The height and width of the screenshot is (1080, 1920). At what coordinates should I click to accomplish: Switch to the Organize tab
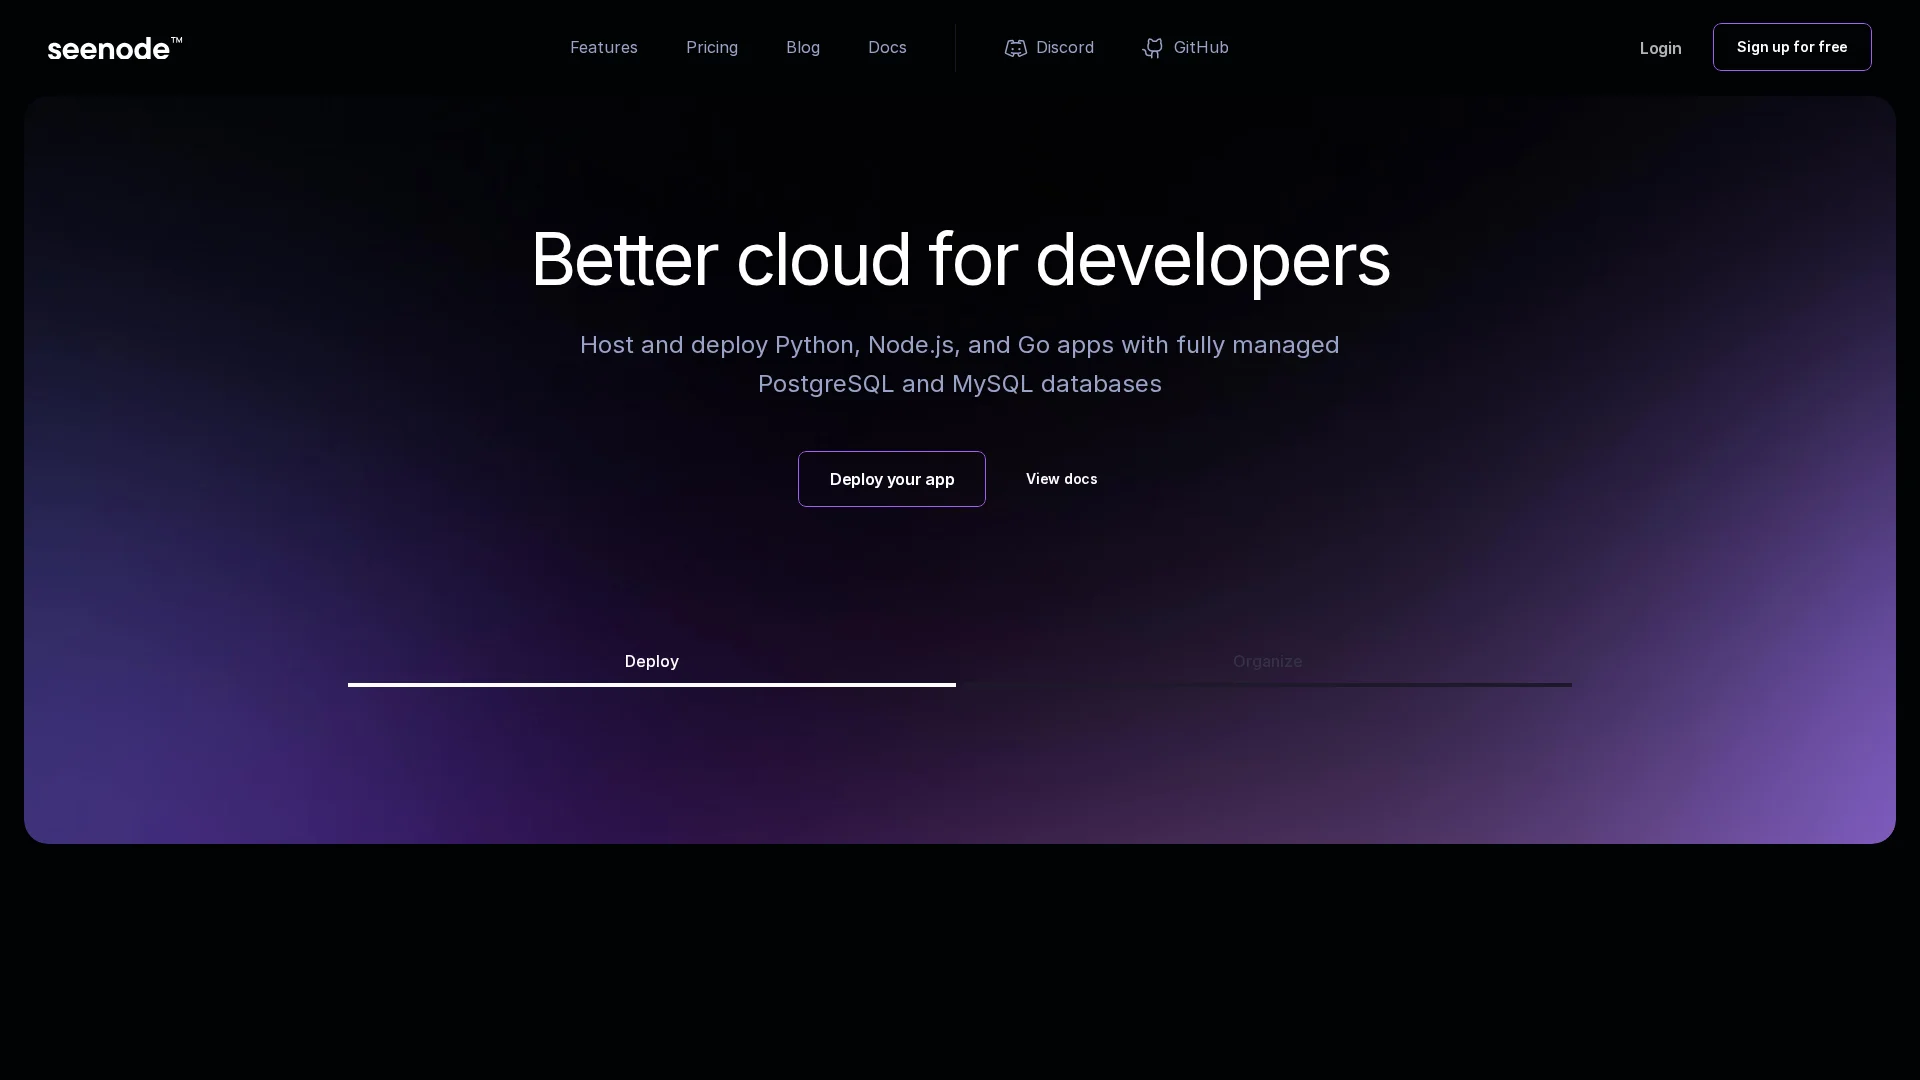[x=1266, y=661]
